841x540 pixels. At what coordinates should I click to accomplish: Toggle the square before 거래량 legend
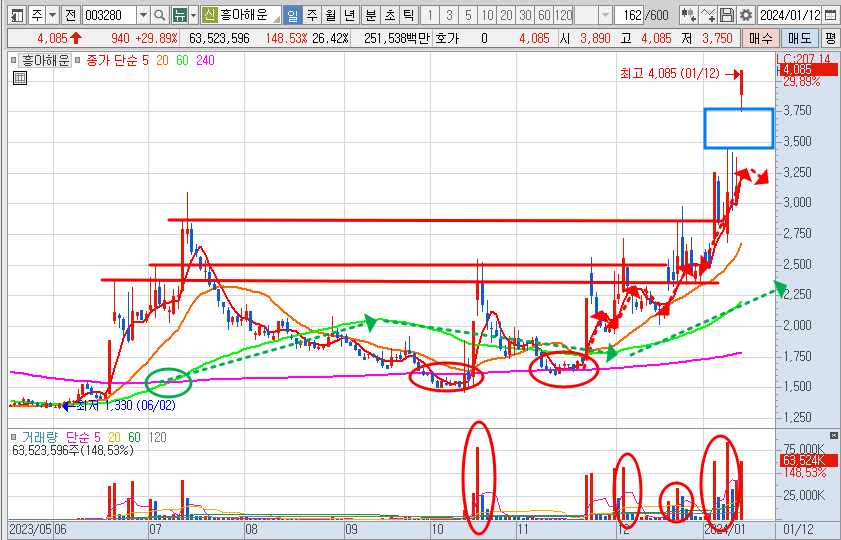coord(13,437)
